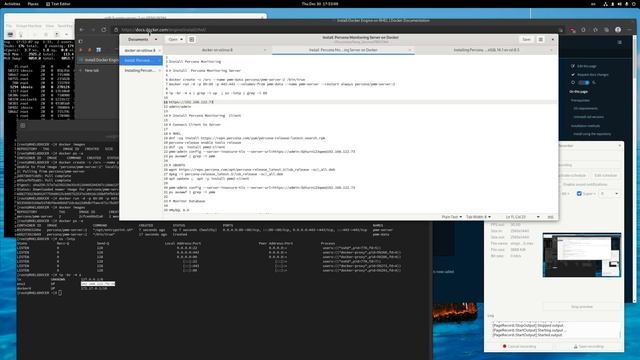Click the clock in the top bar
This screenshot has height=360, width=640.
(320, 4)
